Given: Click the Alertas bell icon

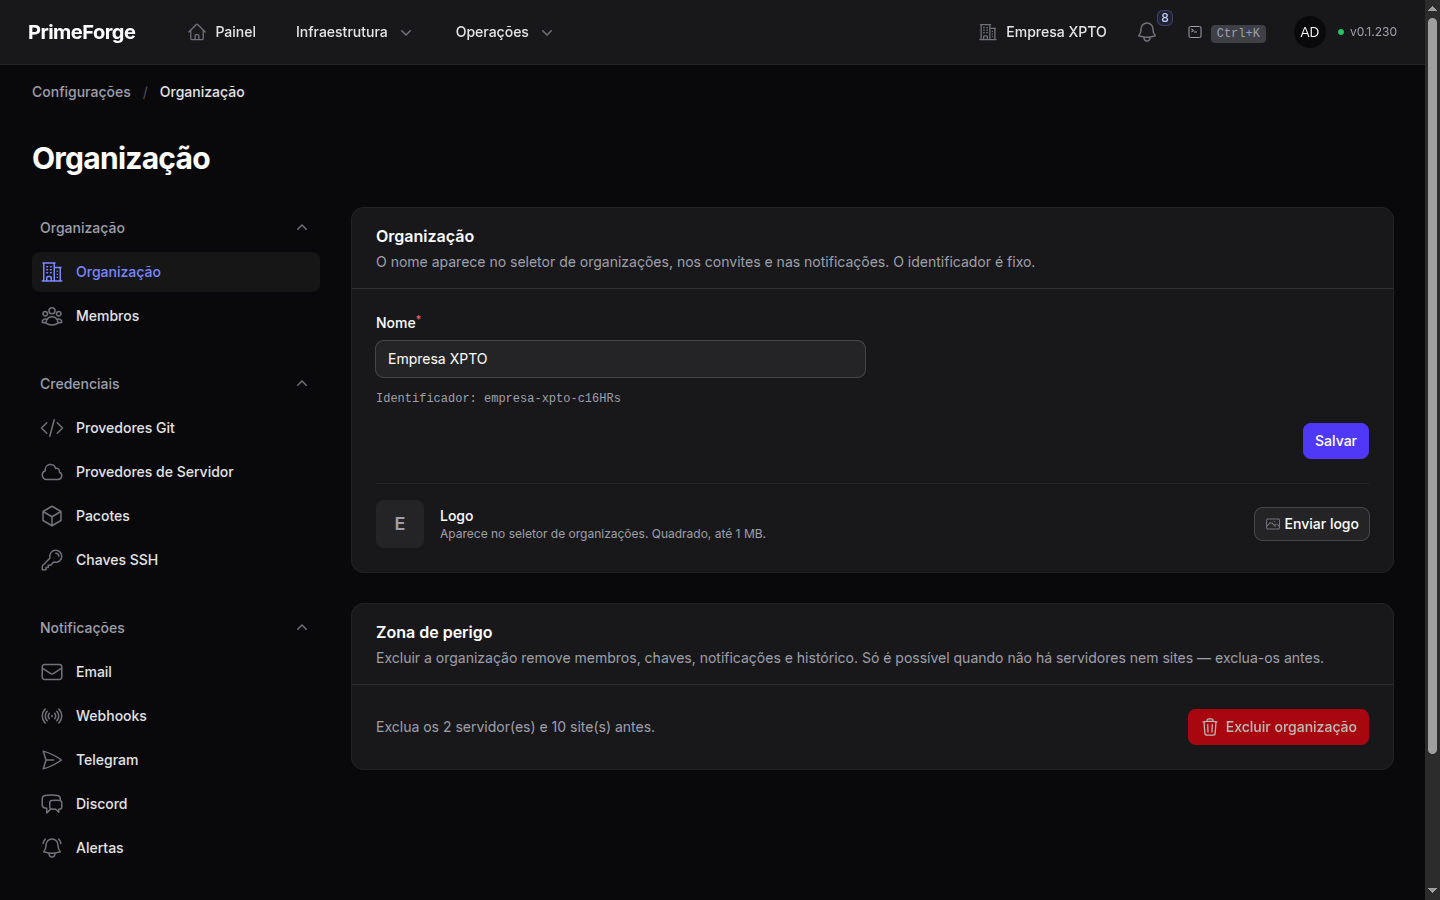Looking at the screenshot, I should click(52, 848).
